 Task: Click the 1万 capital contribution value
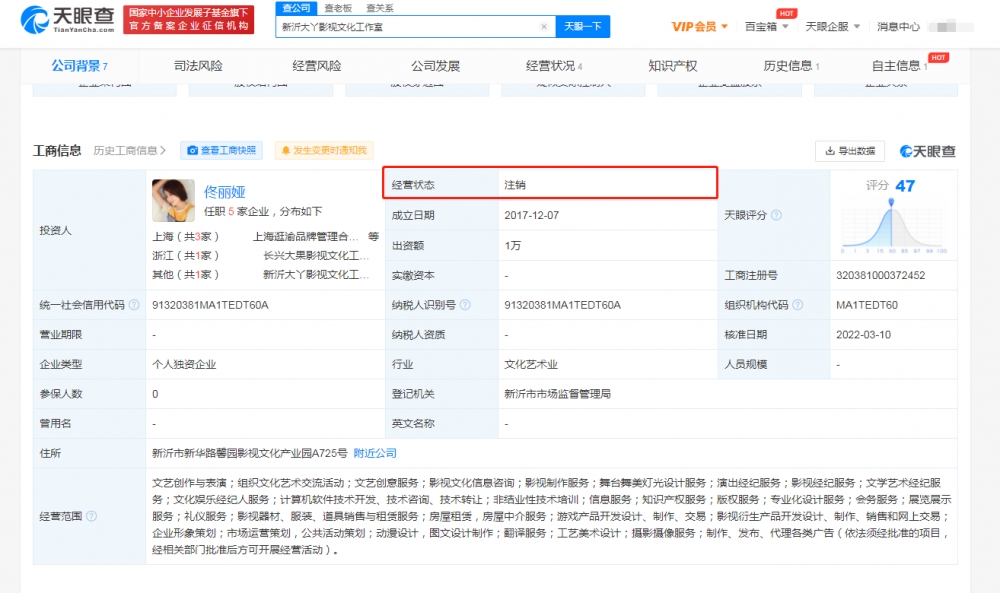click(x=512, y=245)
